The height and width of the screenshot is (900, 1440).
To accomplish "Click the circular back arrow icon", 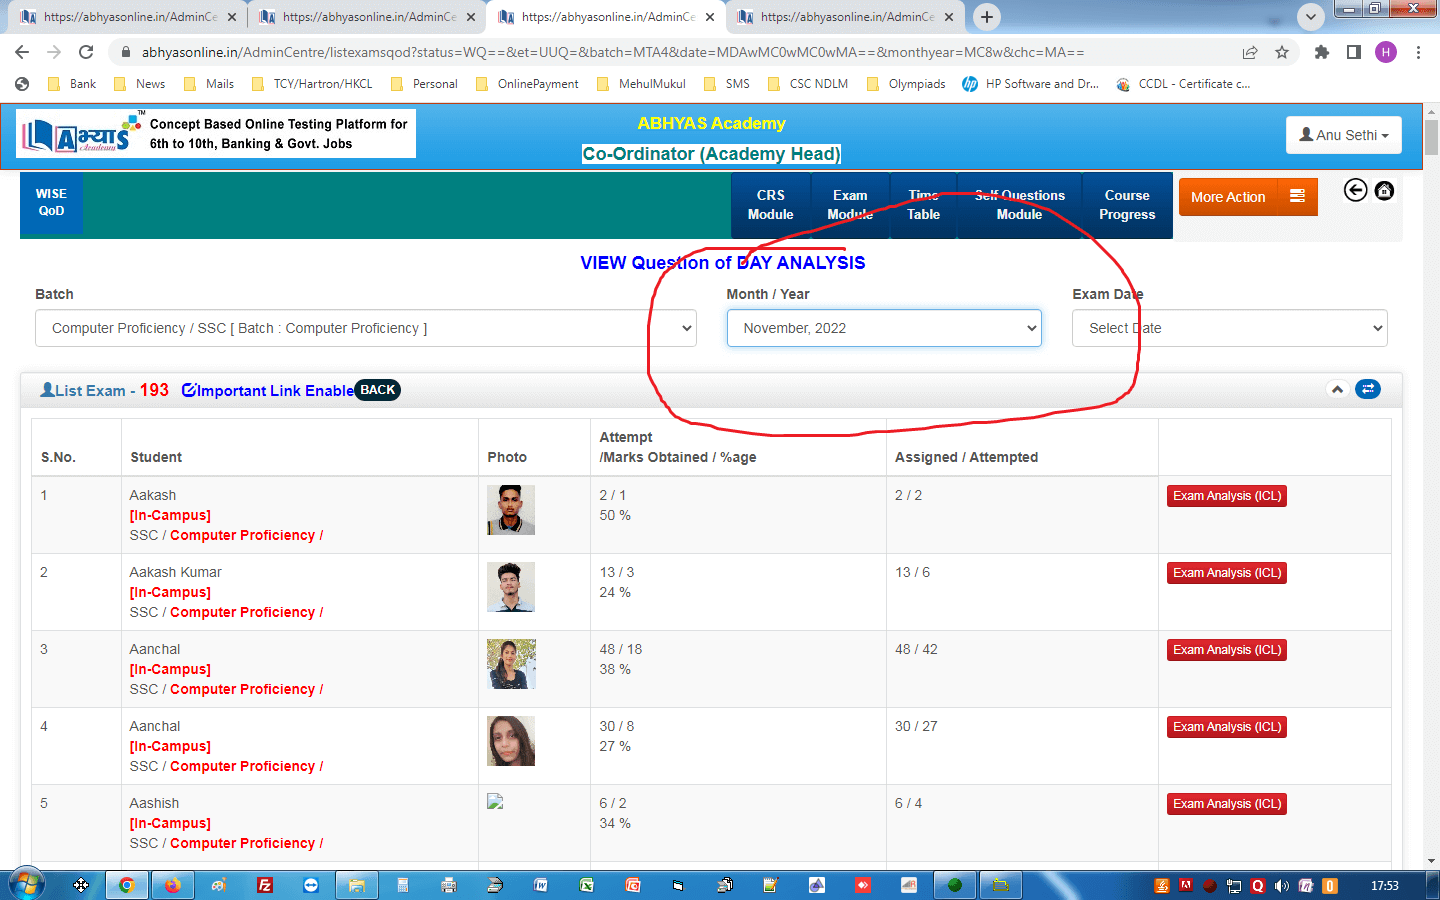I will 1355,190.
